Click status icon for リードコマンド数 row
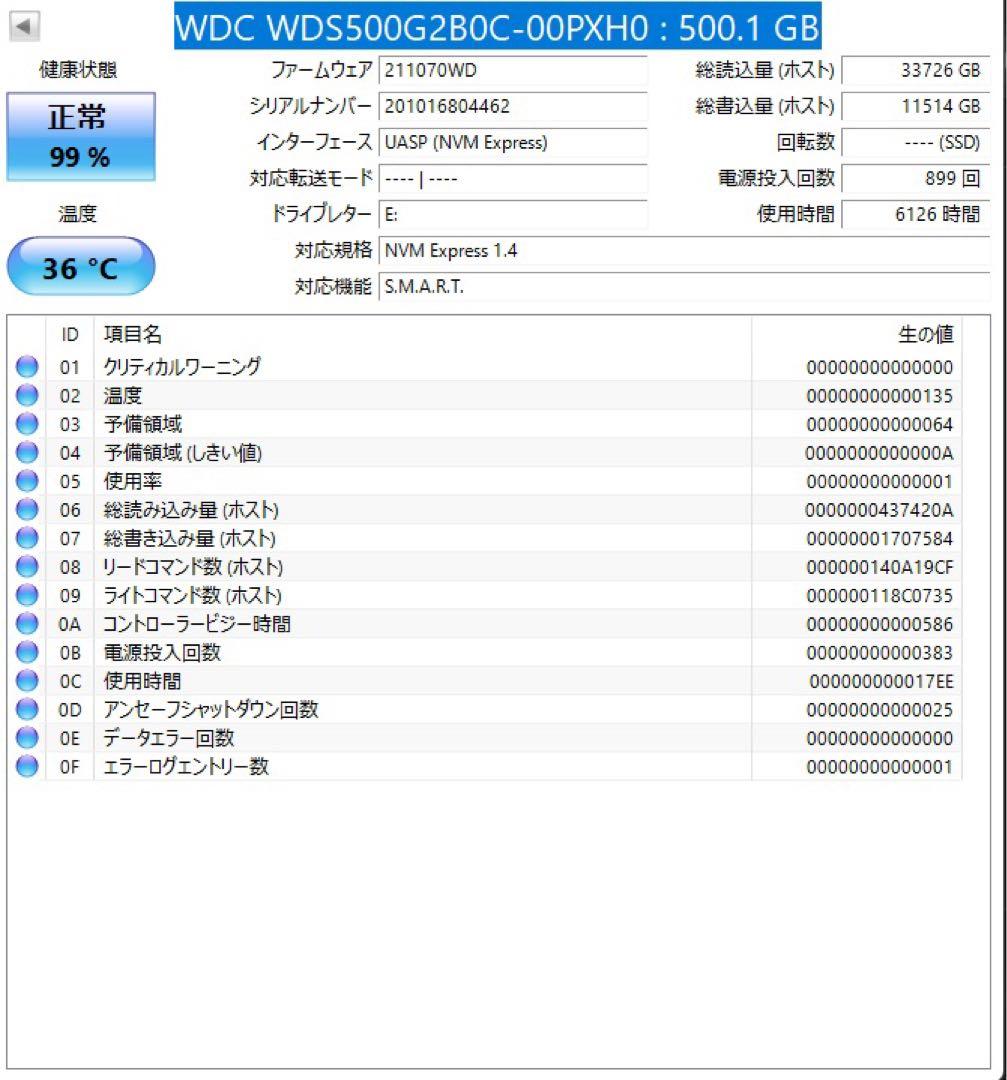Image resolution: width=1007 pixels, height=1080 pixels. coord(27,567)
